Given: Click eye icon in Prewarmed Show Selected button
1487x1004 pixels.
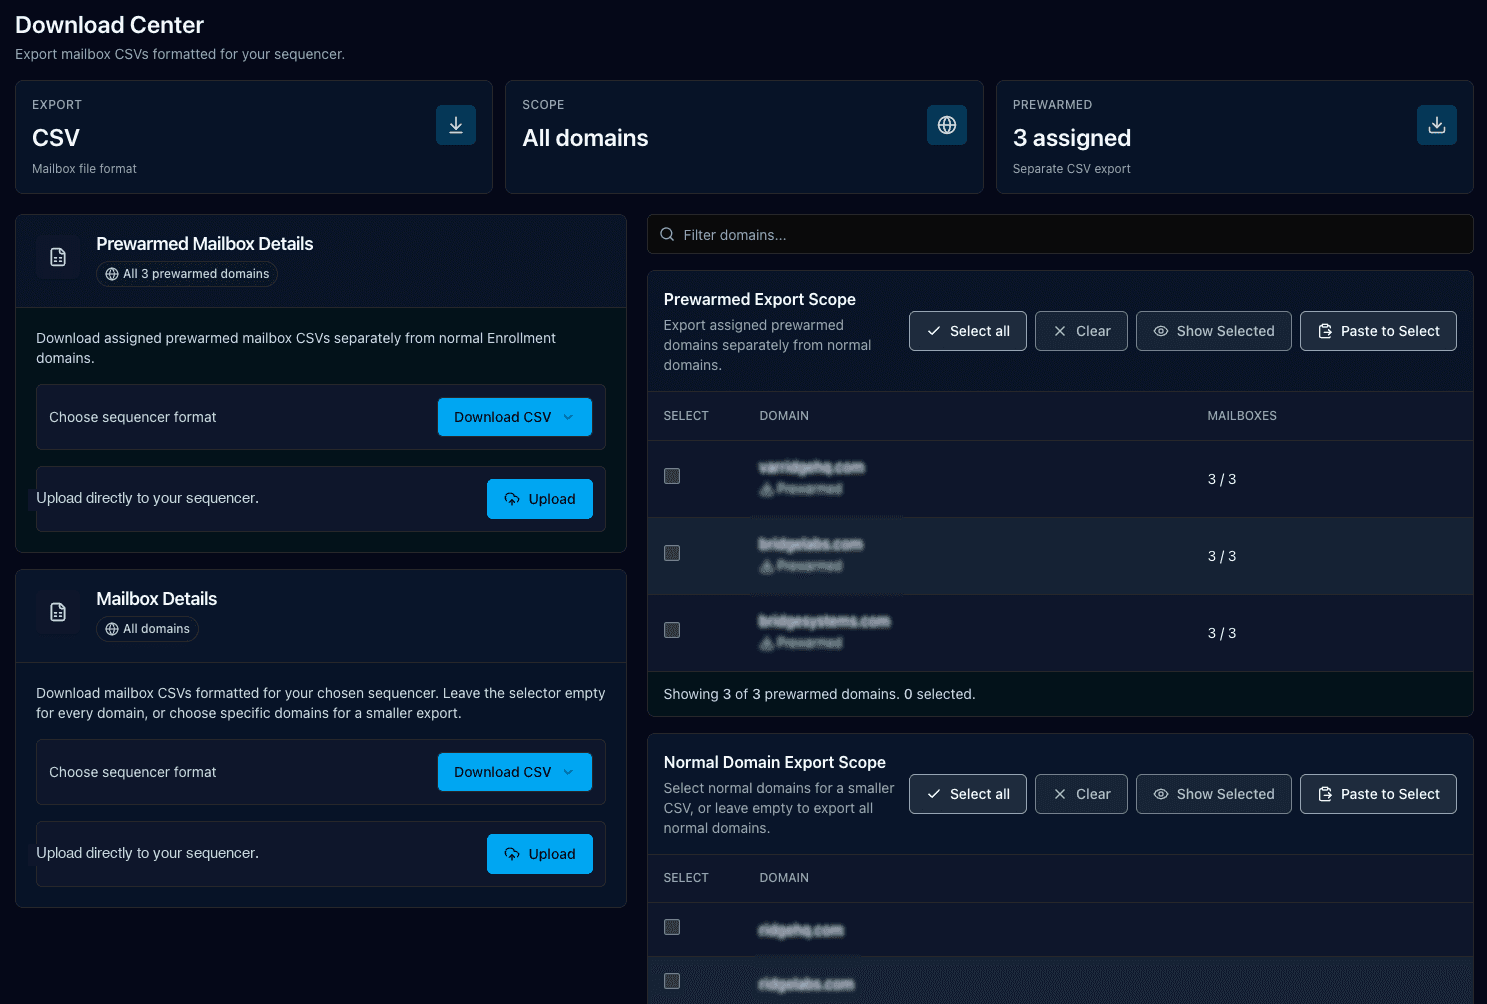Looking at the screenshot, I should pyautogui.click(x=1161, y=331).
